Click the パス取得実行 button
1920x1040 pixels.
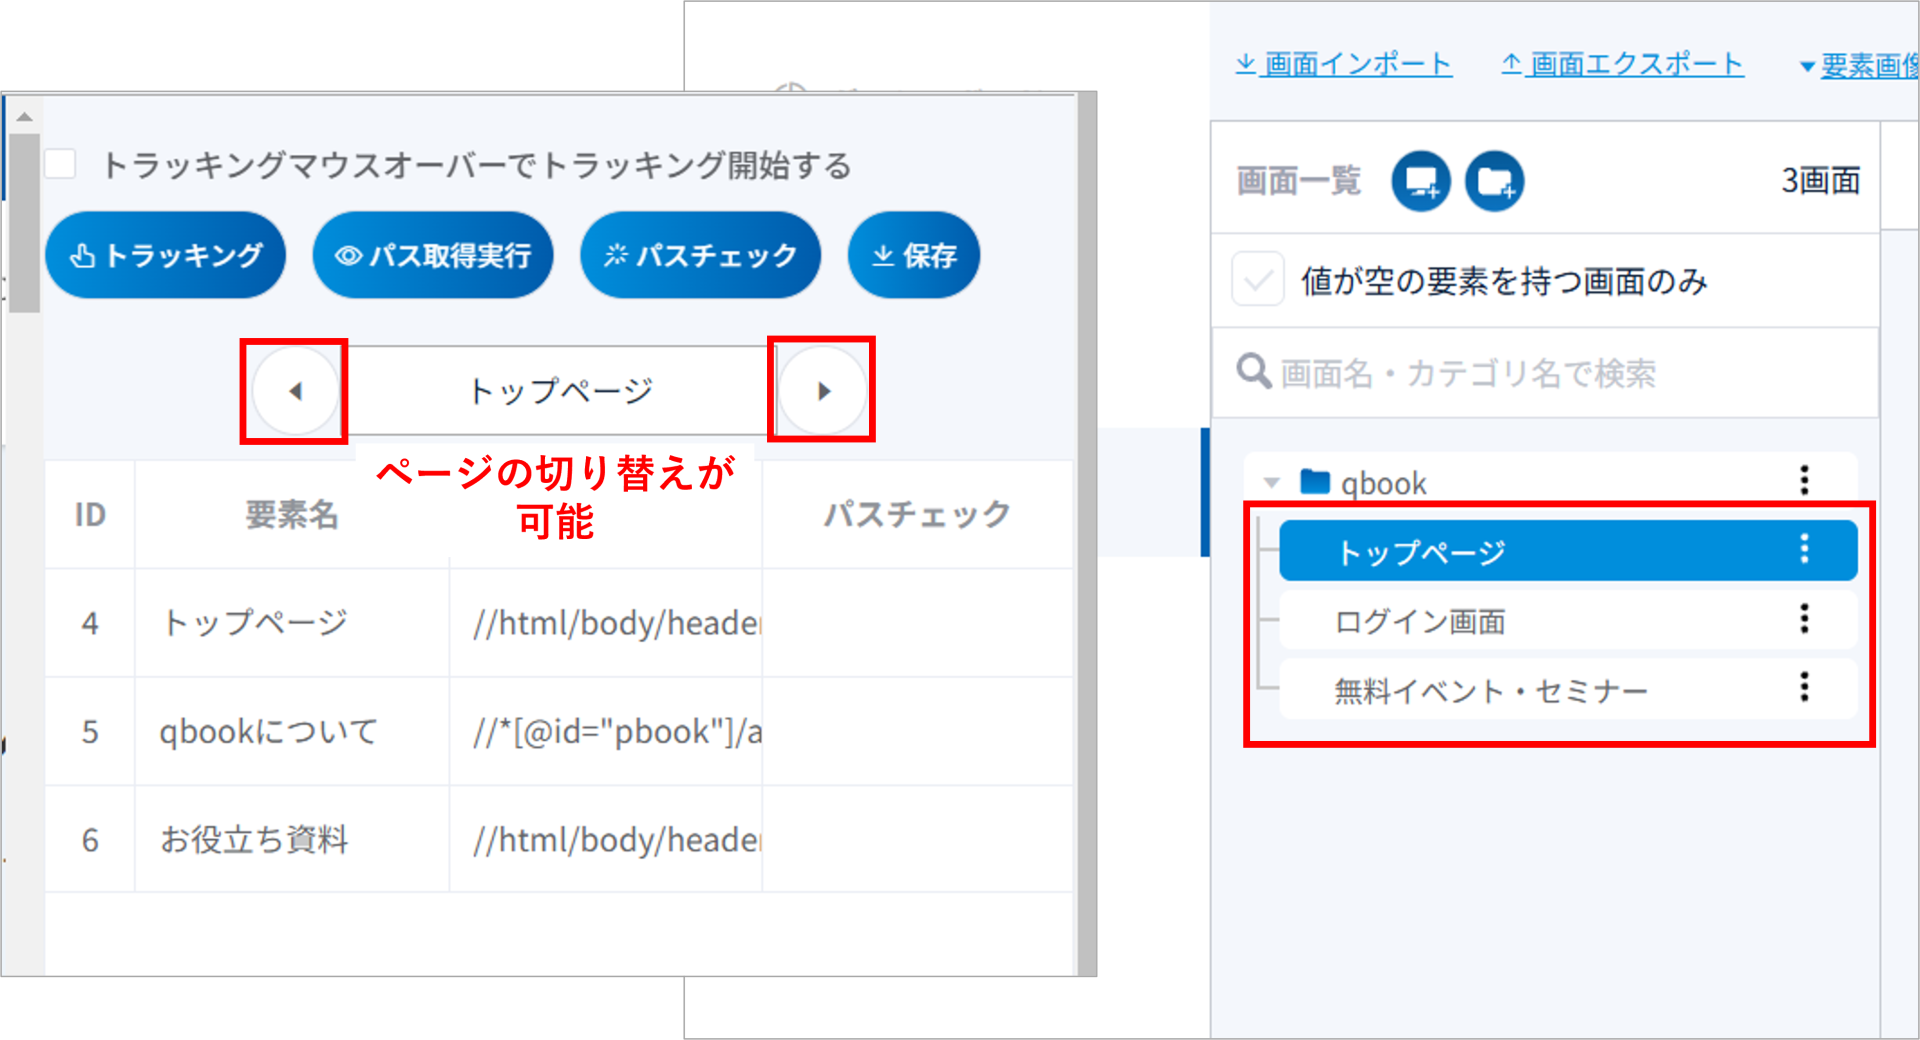(433, 256)
